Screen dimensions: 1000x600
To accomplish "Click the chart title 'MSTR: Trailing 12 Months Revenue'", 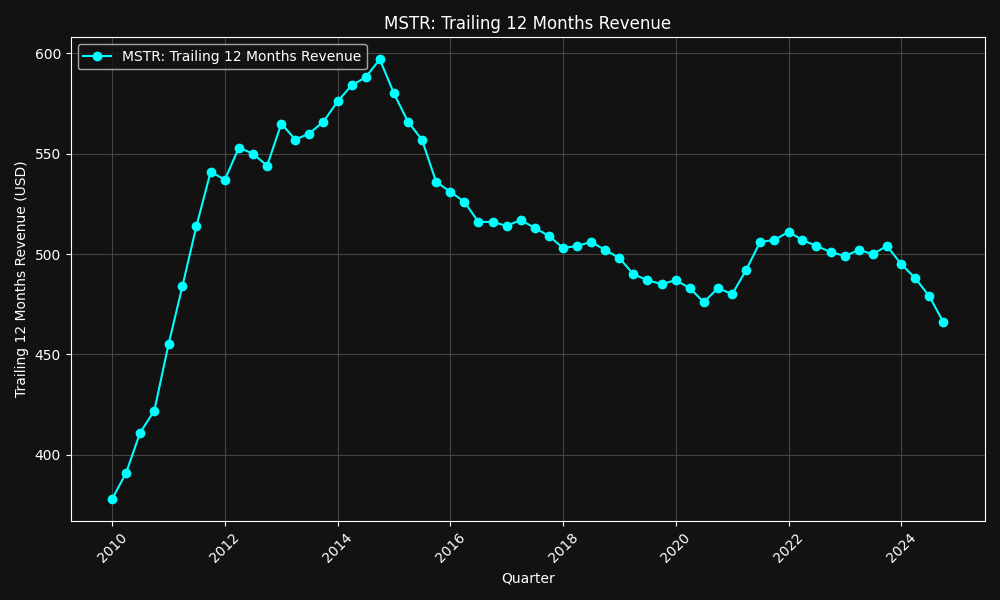I will [527, 23].
